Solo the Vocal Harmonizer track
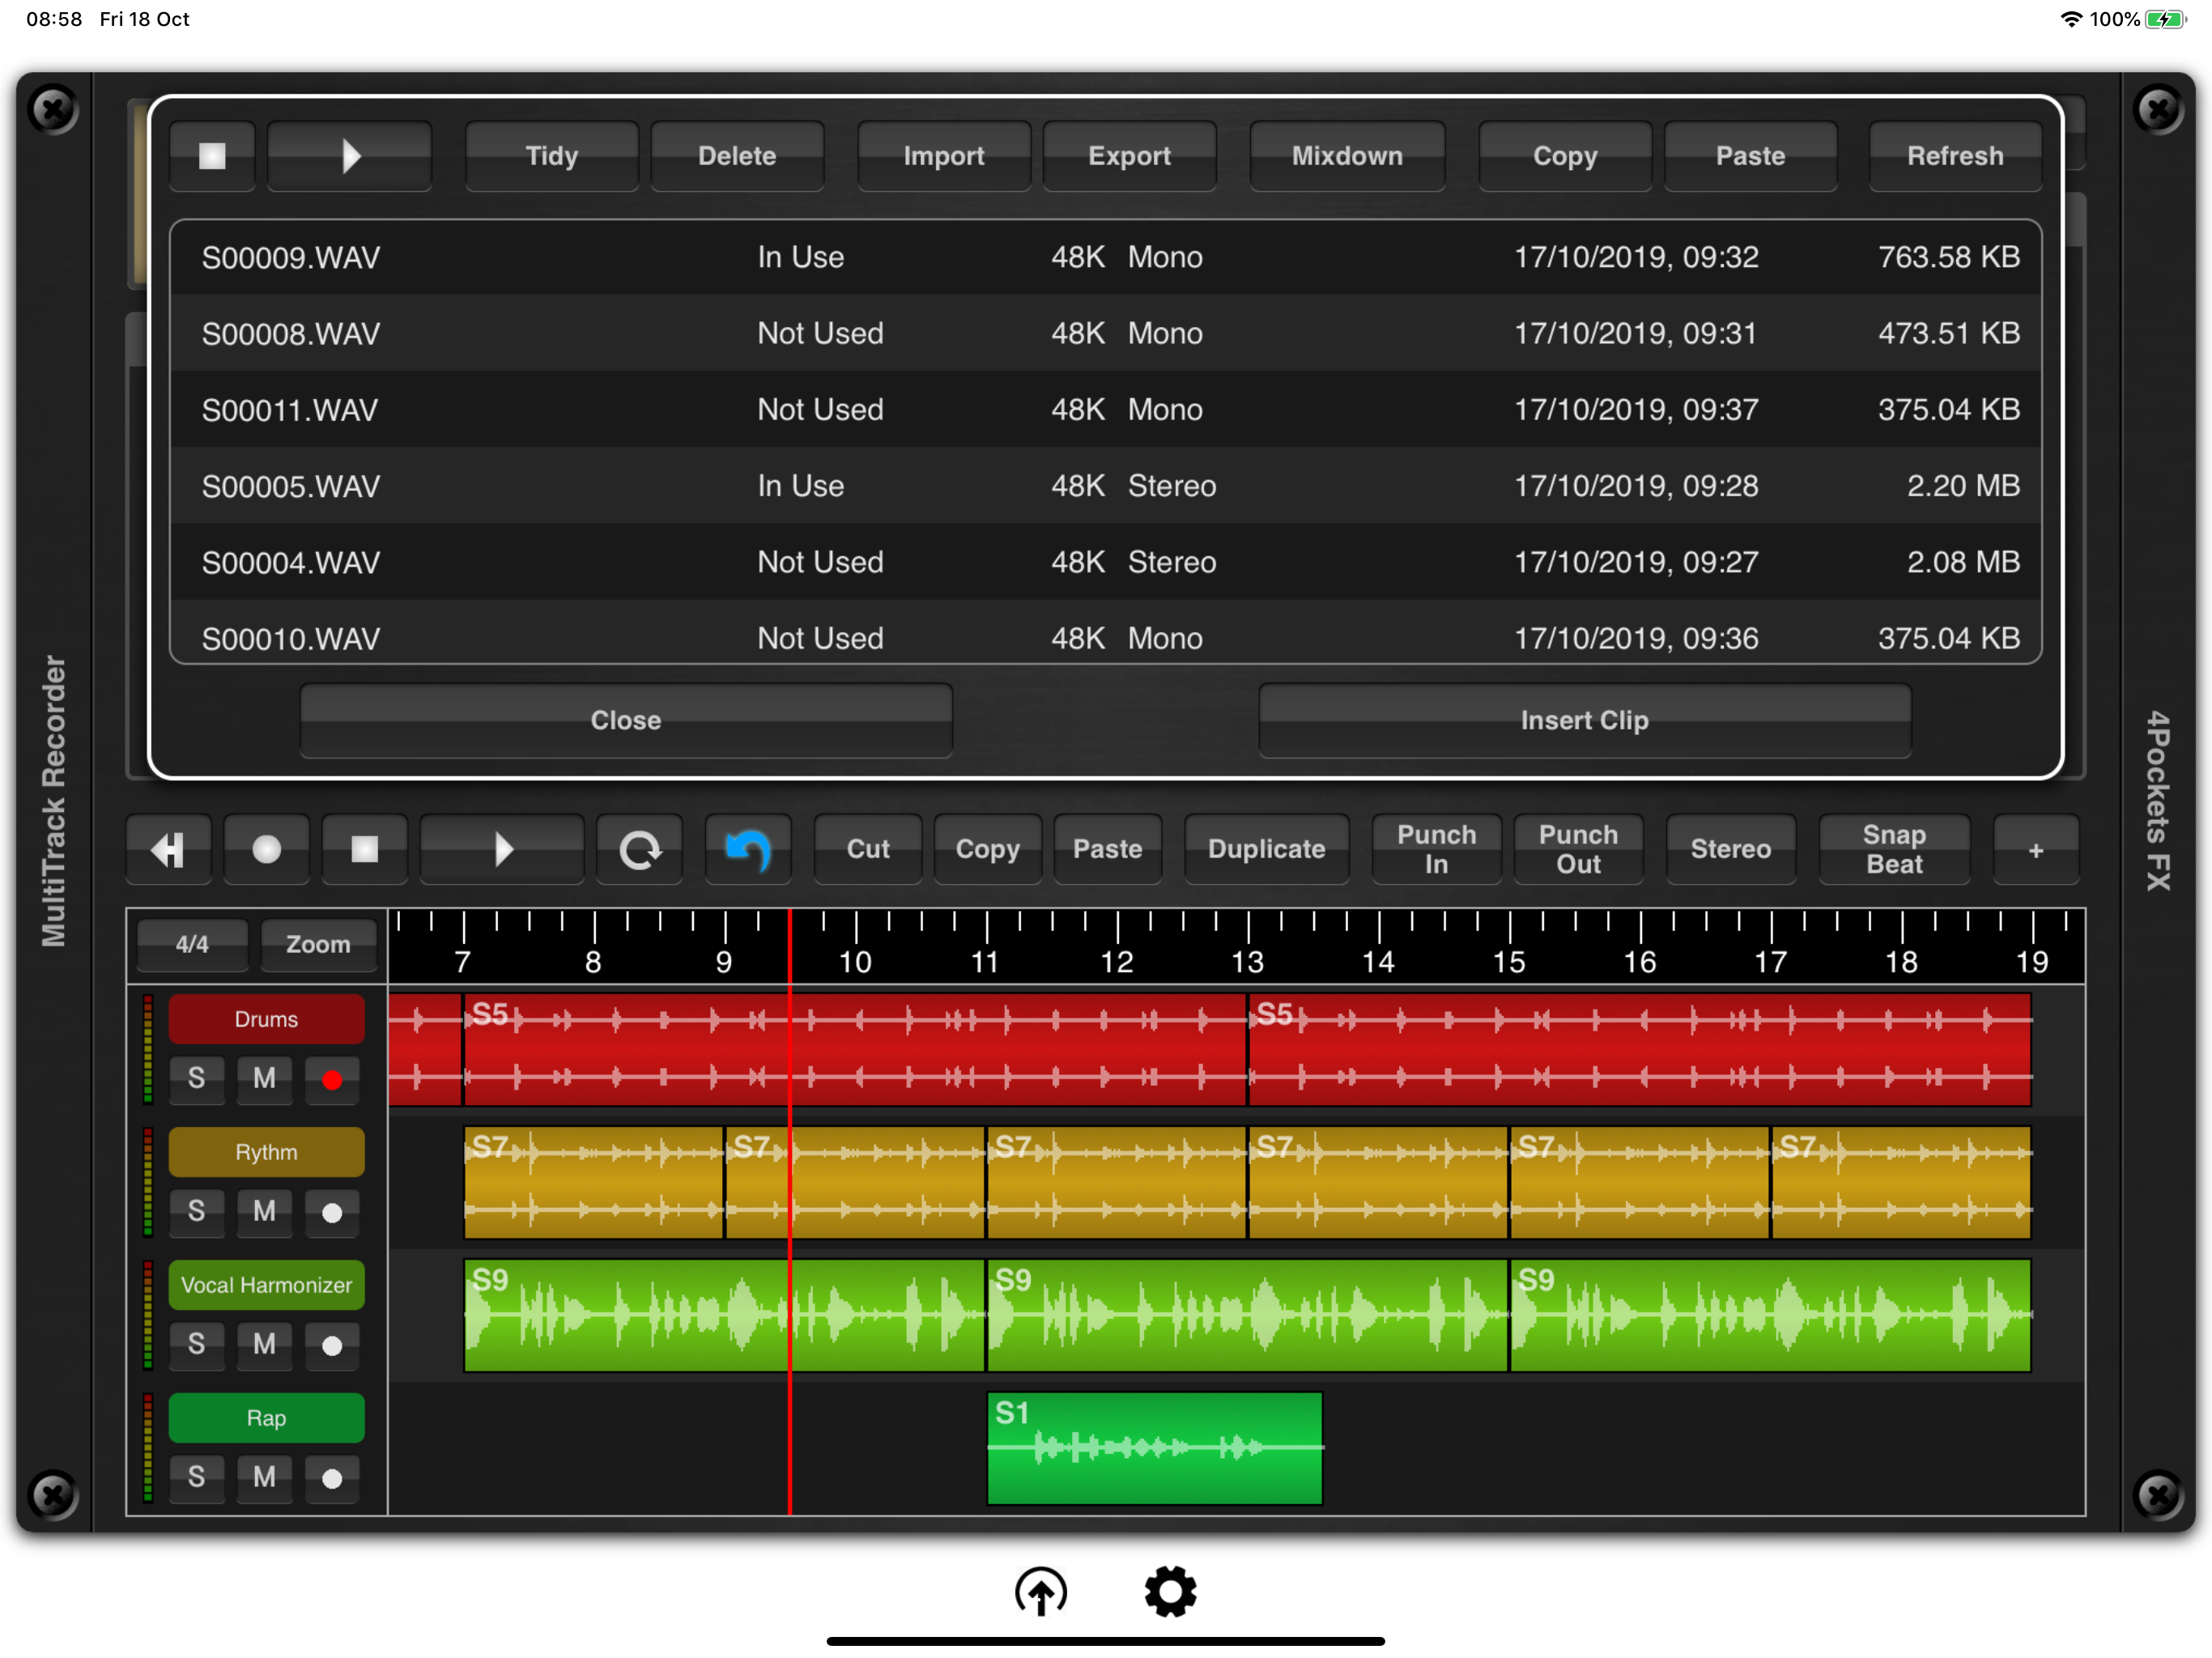Image resolution: width=2212 pixels, height=1658 pixels. tap(196, 1344)
